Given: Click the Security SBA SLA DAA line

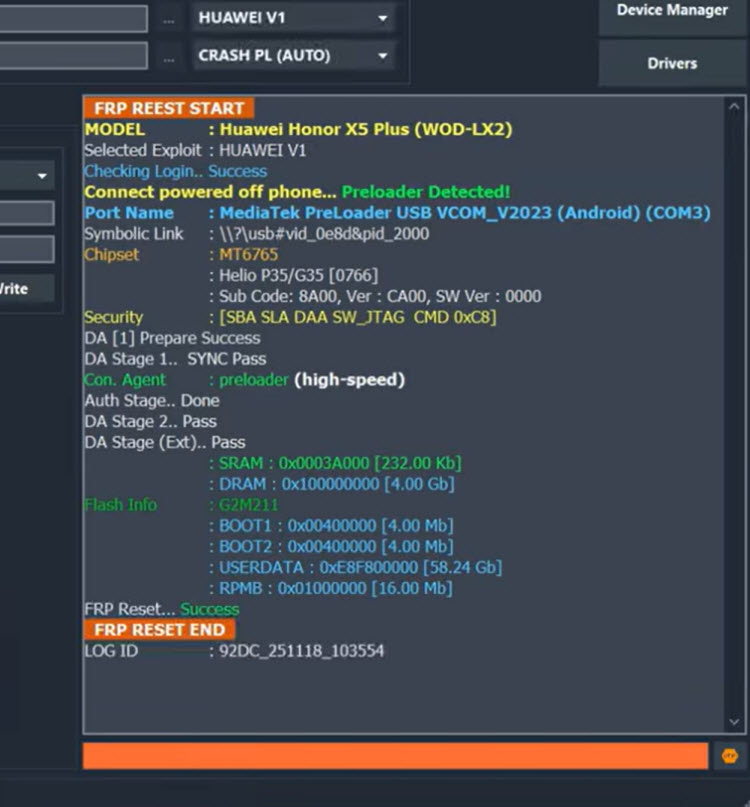Looking at the screenshot, I should click(290, 317).
